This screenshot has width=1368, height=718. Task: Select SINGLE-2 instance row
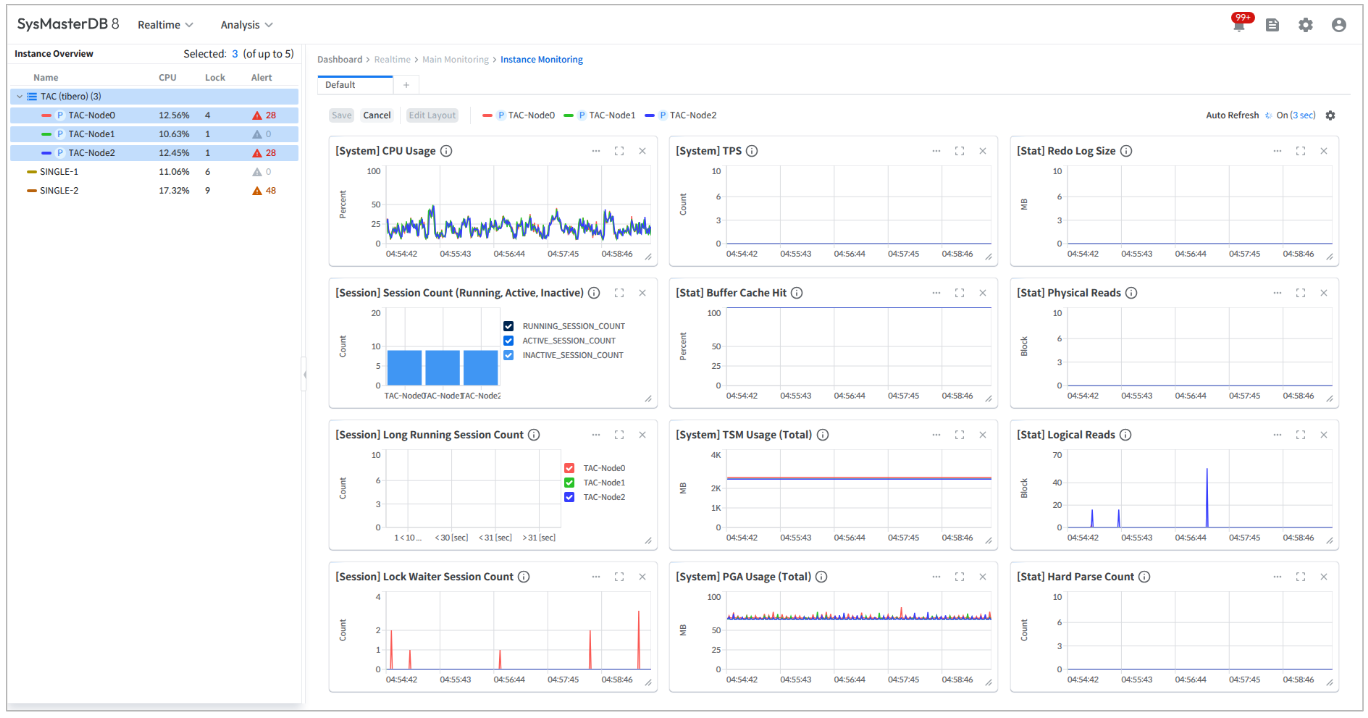click(155, 190)
